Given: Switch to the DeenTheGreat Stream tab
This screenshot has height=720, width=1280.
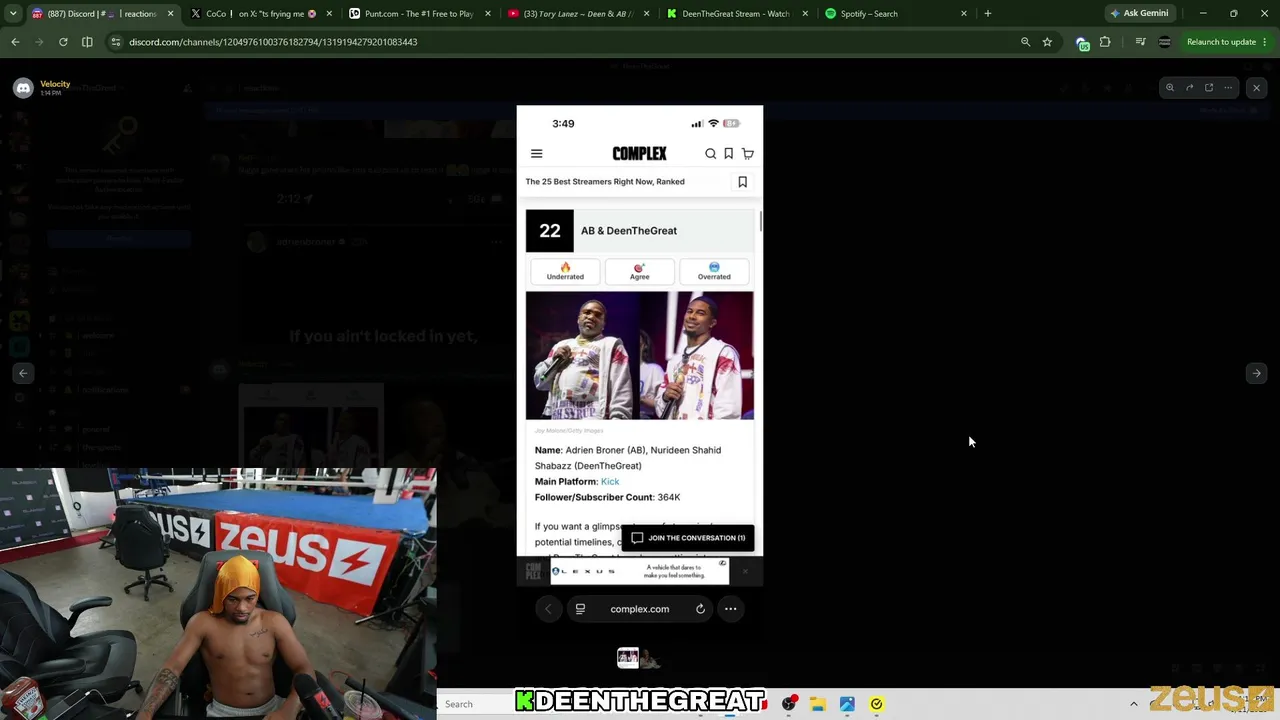Looking at the screenshot, I should pyautogui.click(x=737, y=14).
